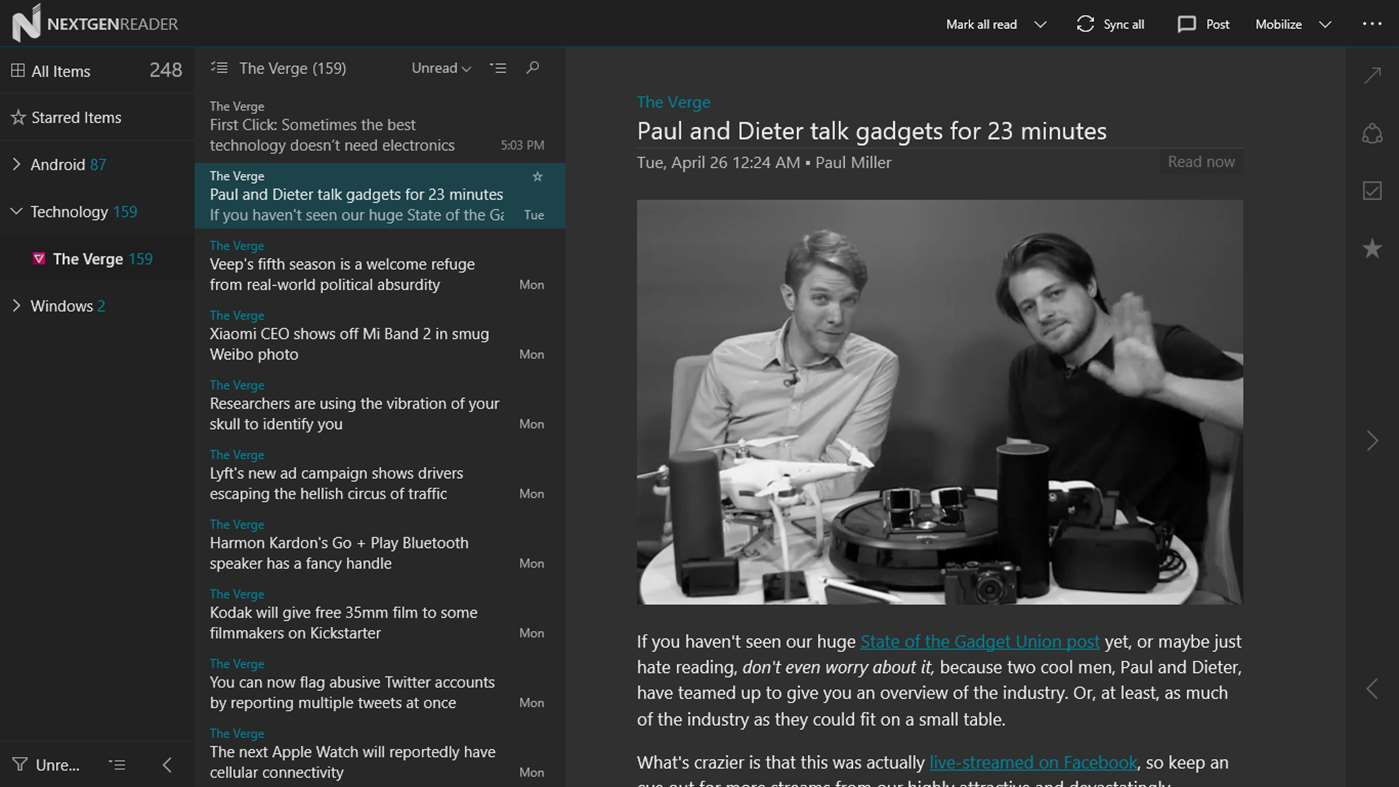Toggle star on Paul and Dieter list item
This screenshot has height=787, width=1399.
coord(537,177)
